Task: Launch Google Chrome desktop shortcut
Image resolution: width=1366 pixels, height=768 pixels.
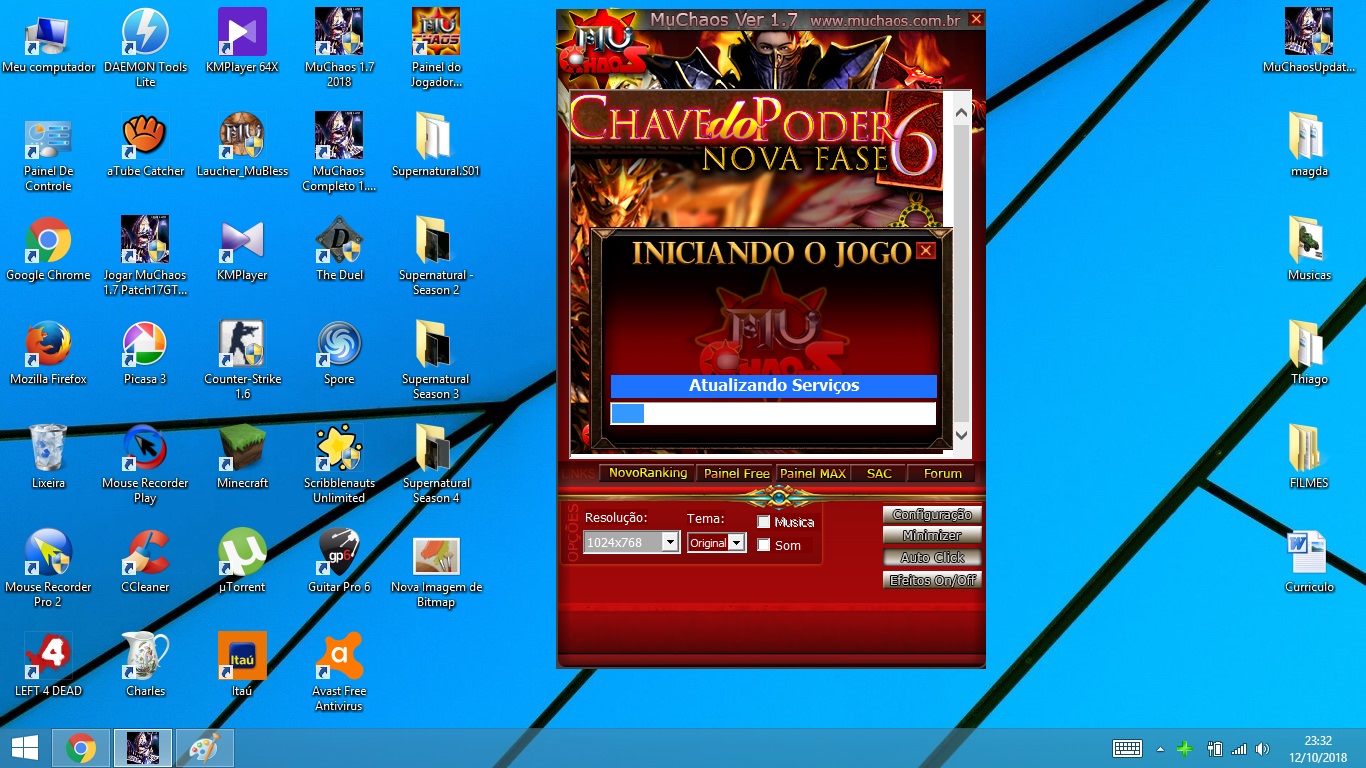Action: pyautogui.click(x=48, y=250)
